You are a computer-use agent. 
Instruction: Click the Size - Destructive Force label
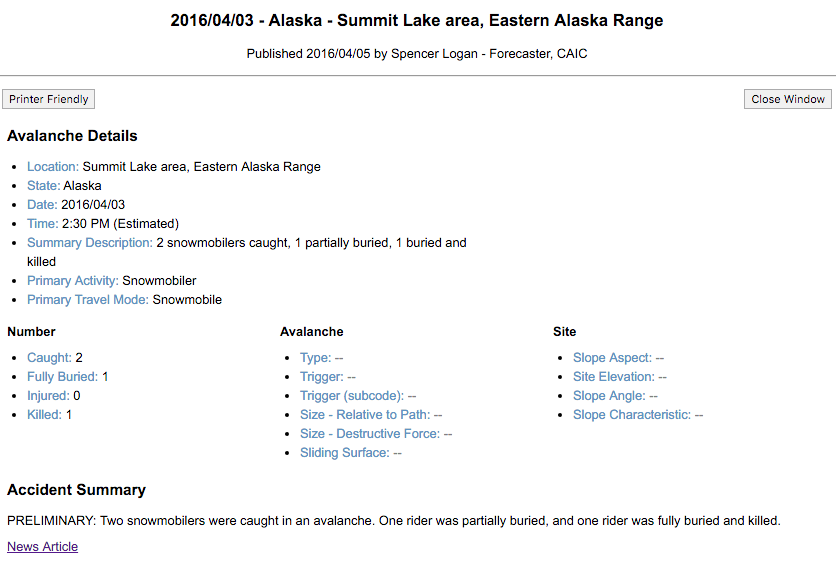[370, 434]
